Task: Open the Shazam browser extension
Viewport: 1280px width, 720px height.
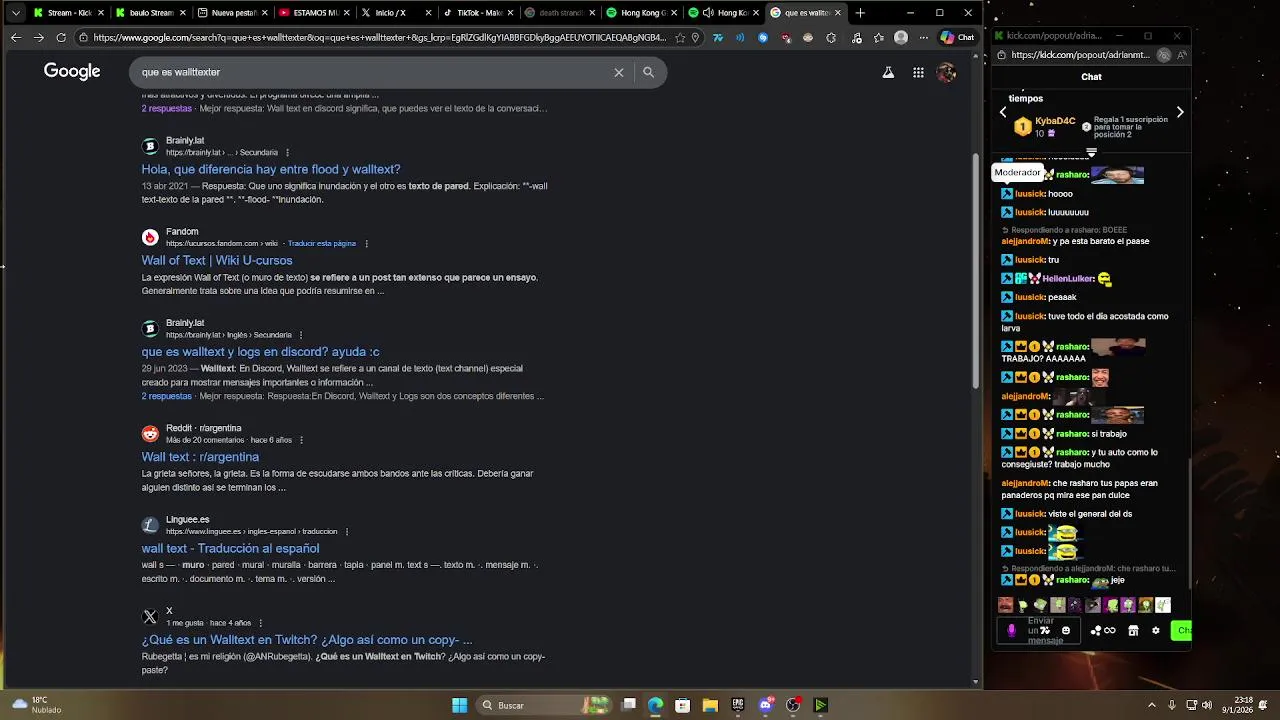Action: (763, 38)
